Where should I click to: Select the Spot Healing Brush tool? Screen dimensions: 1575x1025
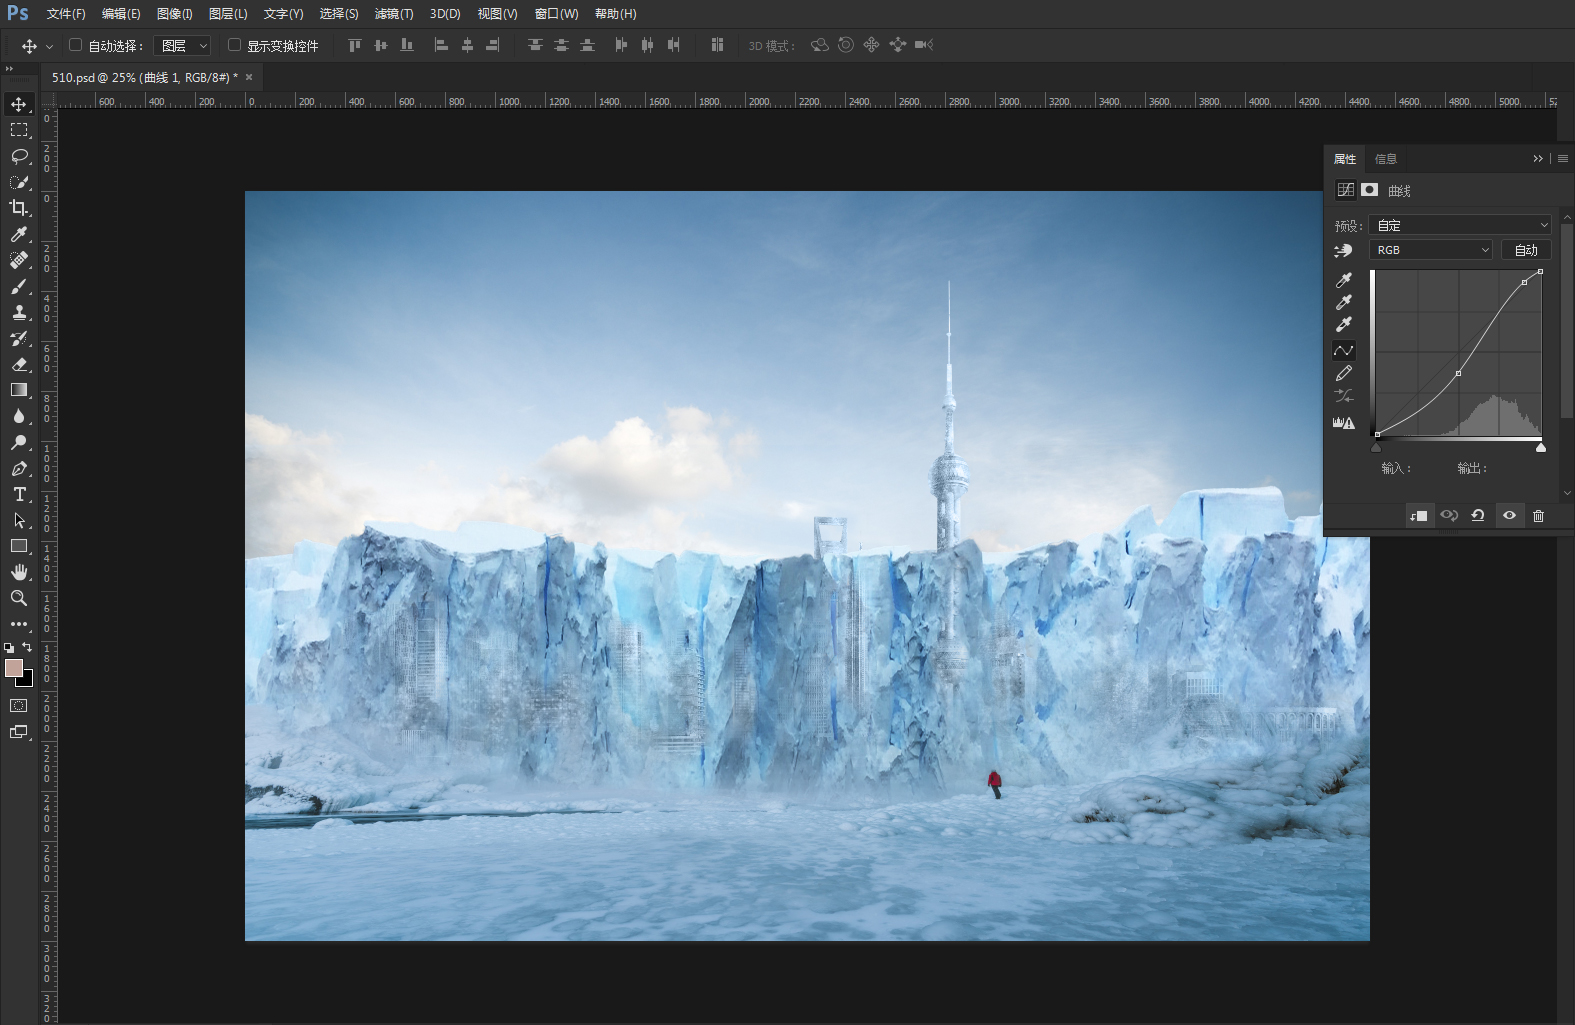point(19,260)
